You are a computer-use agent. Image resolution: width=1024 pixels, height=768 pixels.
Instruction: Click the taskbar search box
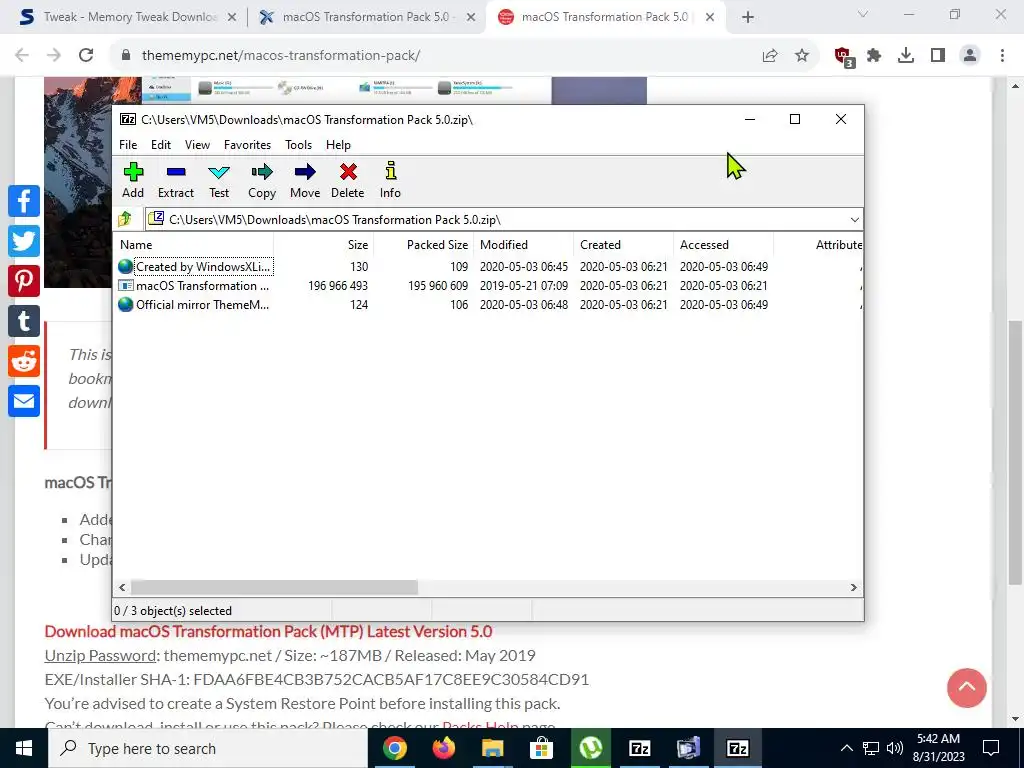(x=208, y=748)
